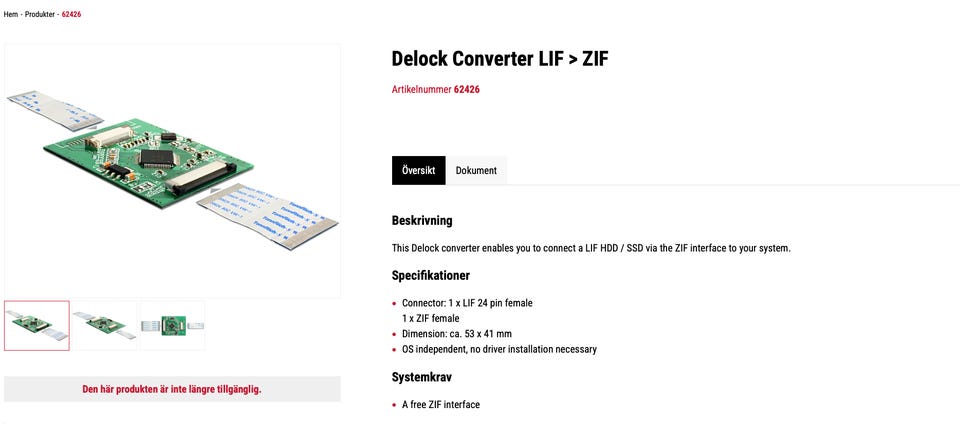
Task: Click the product no longer available banner
Action: [x=172, y=389]
